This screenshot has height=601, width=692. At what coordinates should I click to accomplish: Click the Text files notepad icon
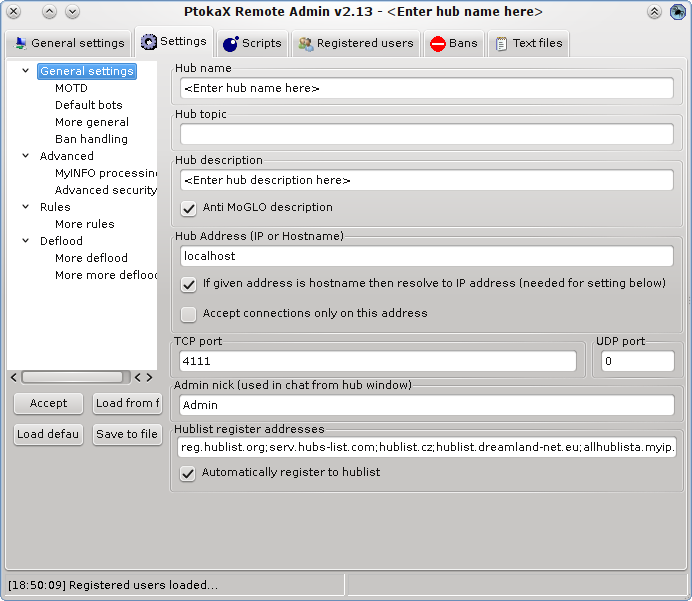point(501,44)
